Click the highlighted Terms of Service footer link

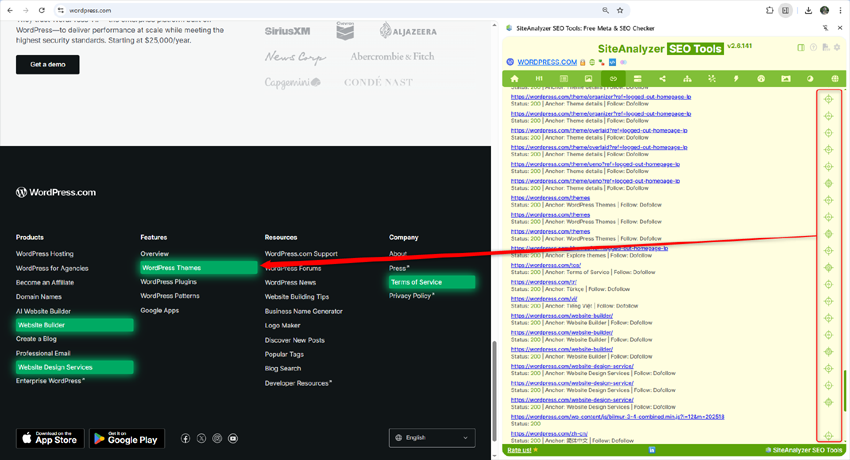432,282
